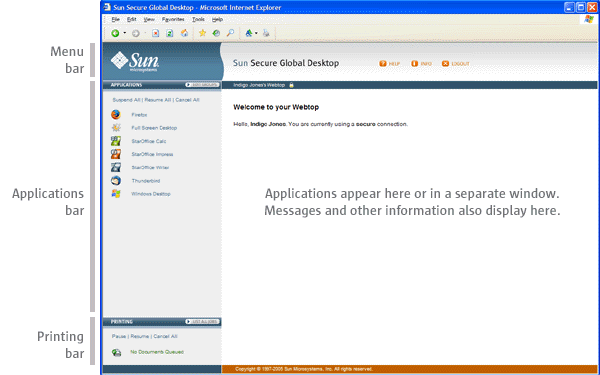Screen dimensions: 600x375
Task: Open the History toolbar icon
Action: coord(216,33)
